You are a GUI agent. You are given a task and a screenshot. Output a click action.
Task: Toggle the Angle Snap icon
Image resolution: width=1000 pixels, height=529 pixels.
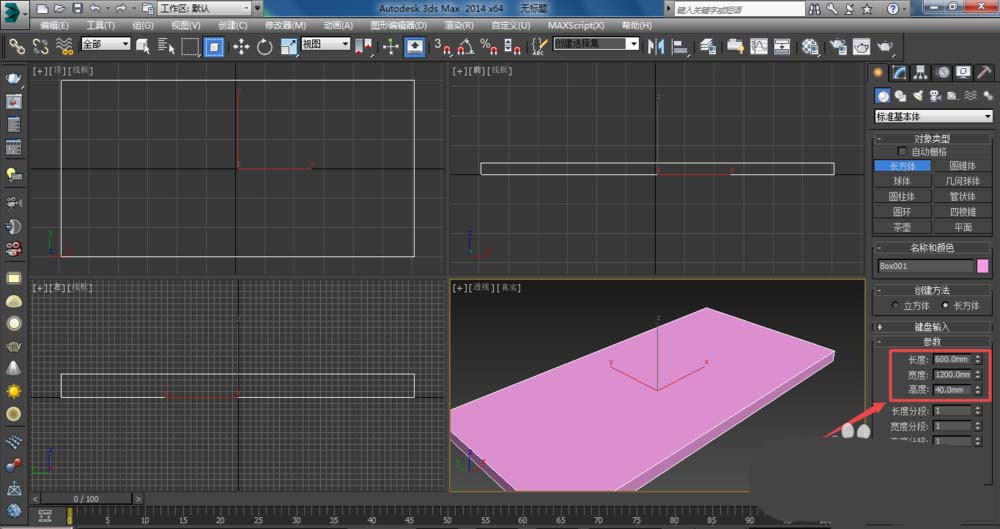point(465,46)
